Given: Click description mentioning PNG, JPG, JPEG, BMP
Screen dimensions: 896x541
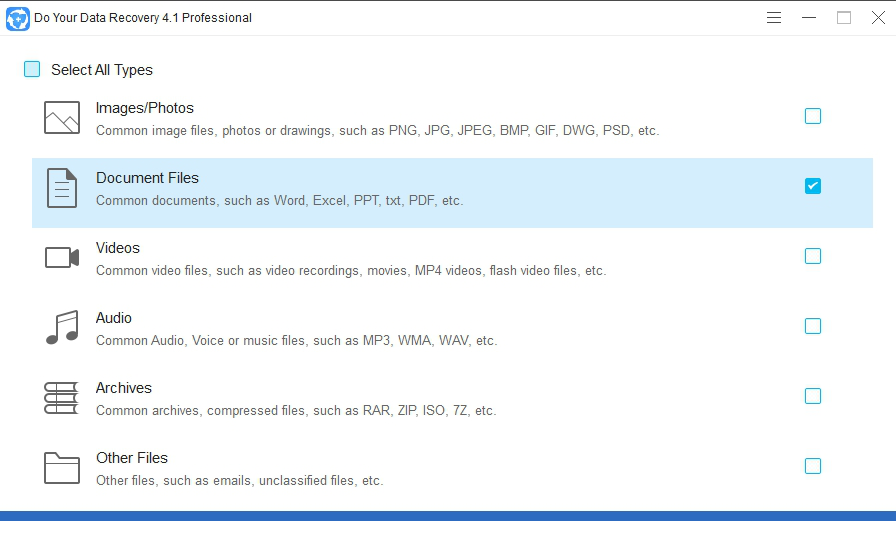Looking at the screenshot, I should pyautogui.click(x=378, y=130).
